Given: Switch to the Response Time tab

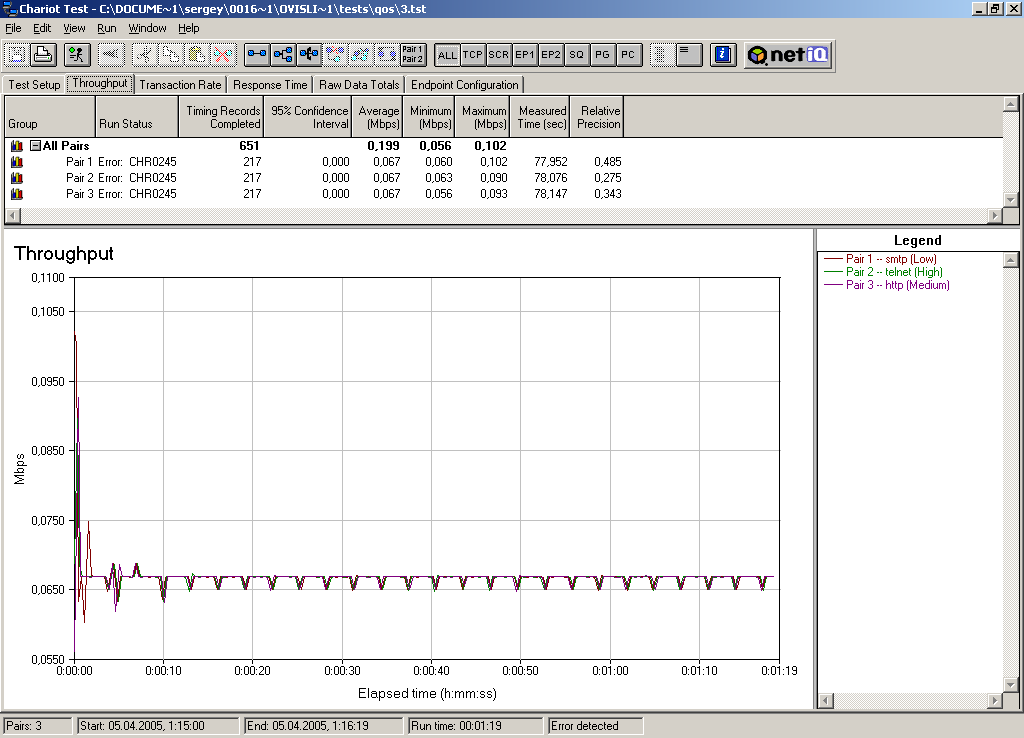Looking at the screenshot, I should pyautogui.click(x=270, y=85).
